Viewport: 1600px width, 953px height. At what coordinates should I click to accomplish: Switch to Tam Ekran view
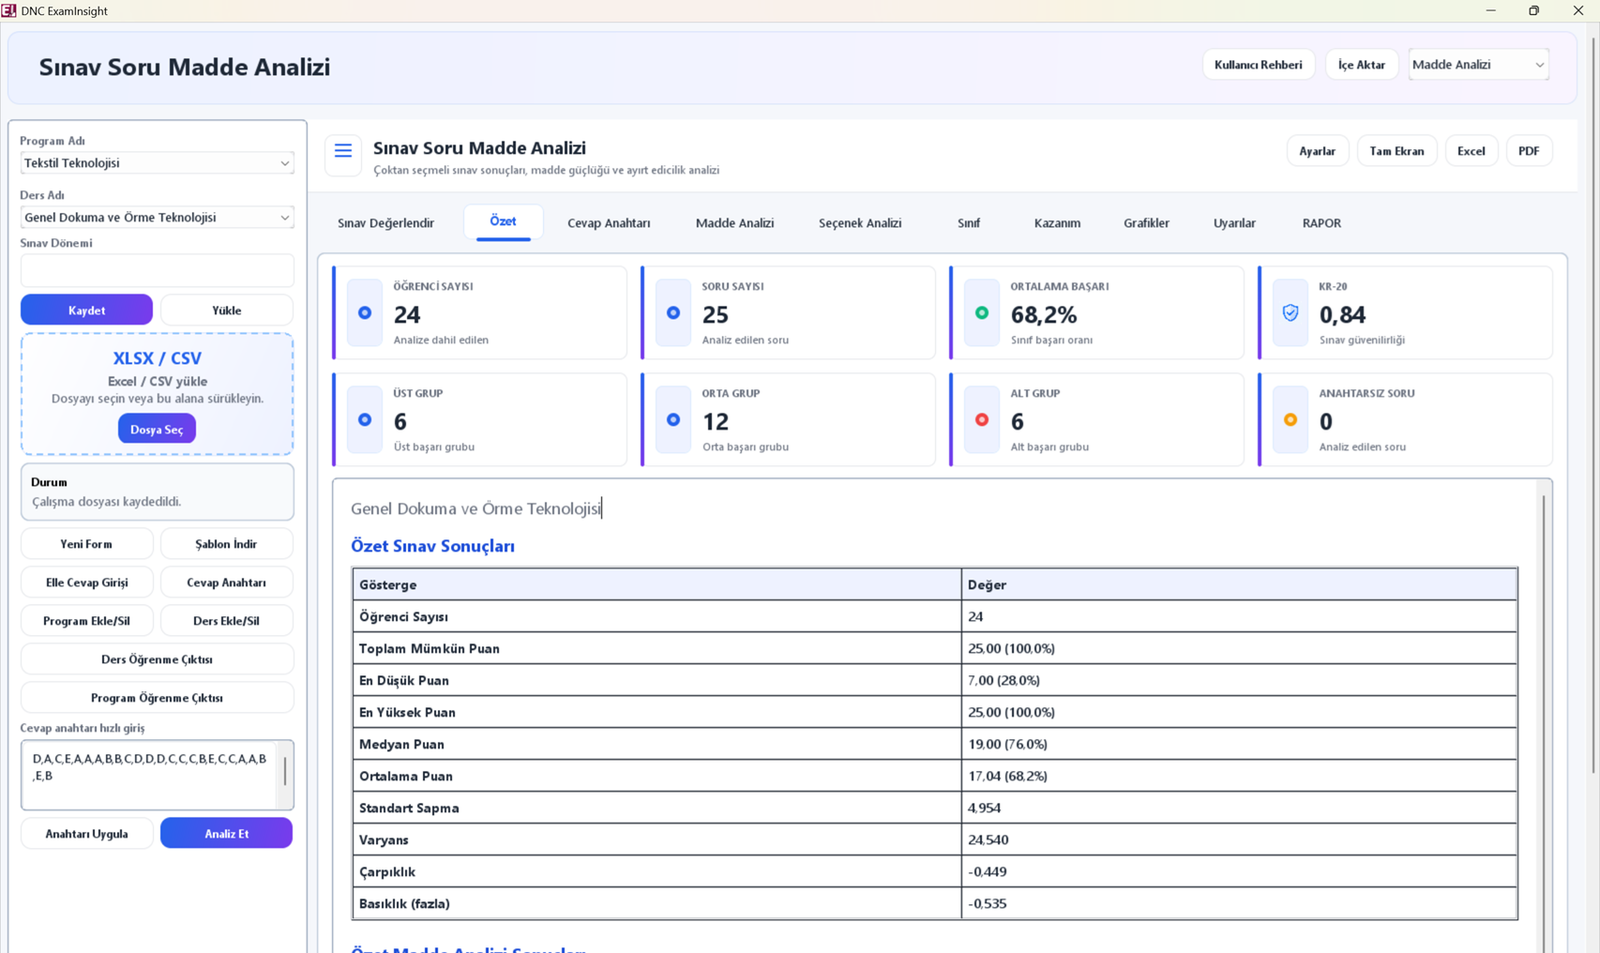pyautogui.click(x=1397, y=151)
